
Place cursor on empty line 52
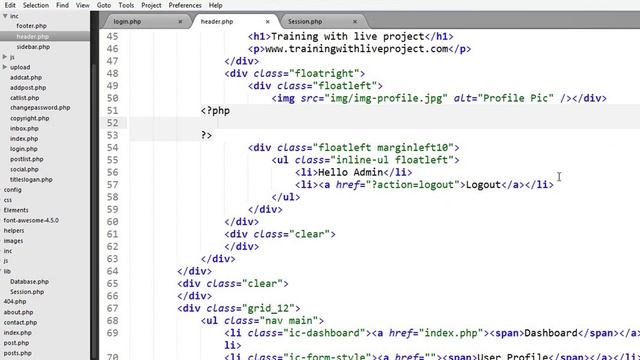point(384,123)
